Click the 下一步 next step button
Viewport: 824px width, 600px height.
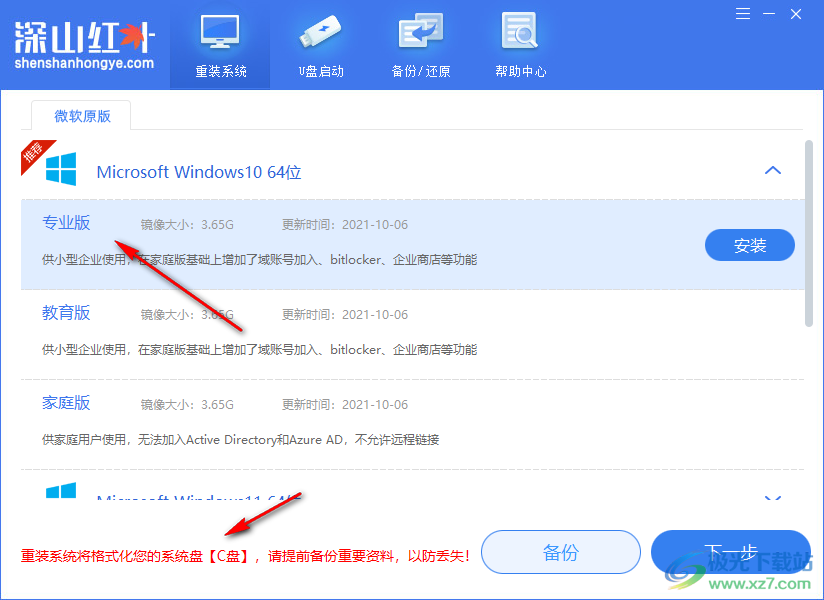point(731,552)
